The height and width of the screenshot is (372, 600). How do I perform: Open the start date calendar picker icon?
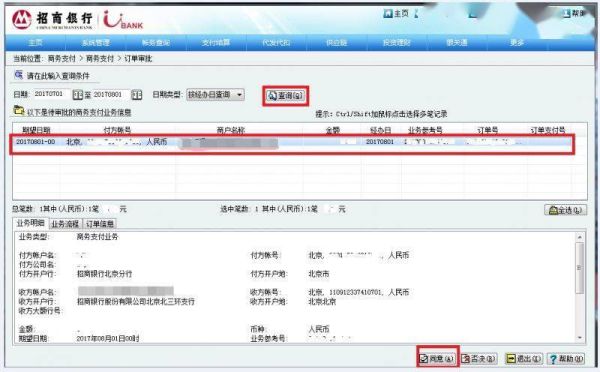[x=78, y=95]
